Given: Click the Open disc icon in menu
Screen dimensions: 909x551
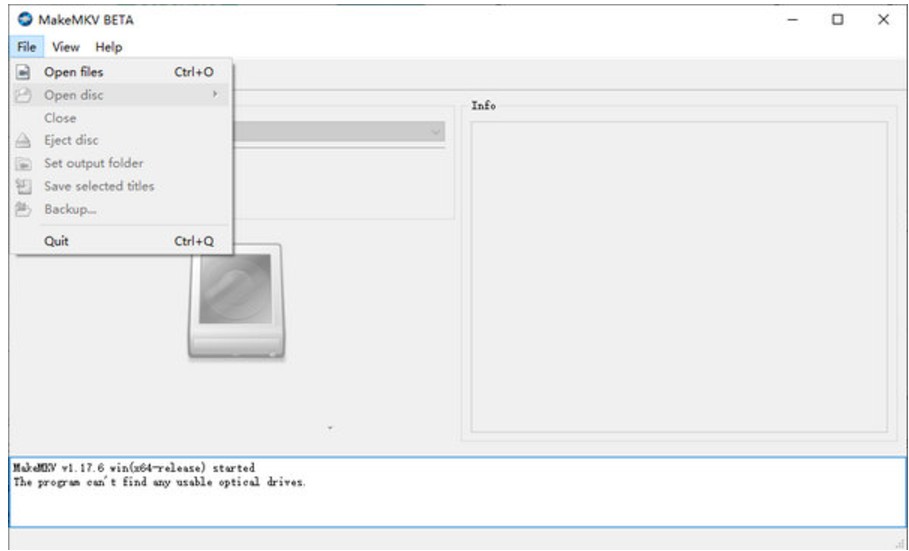Looking at the screenshot, I should tap(23, 95).
